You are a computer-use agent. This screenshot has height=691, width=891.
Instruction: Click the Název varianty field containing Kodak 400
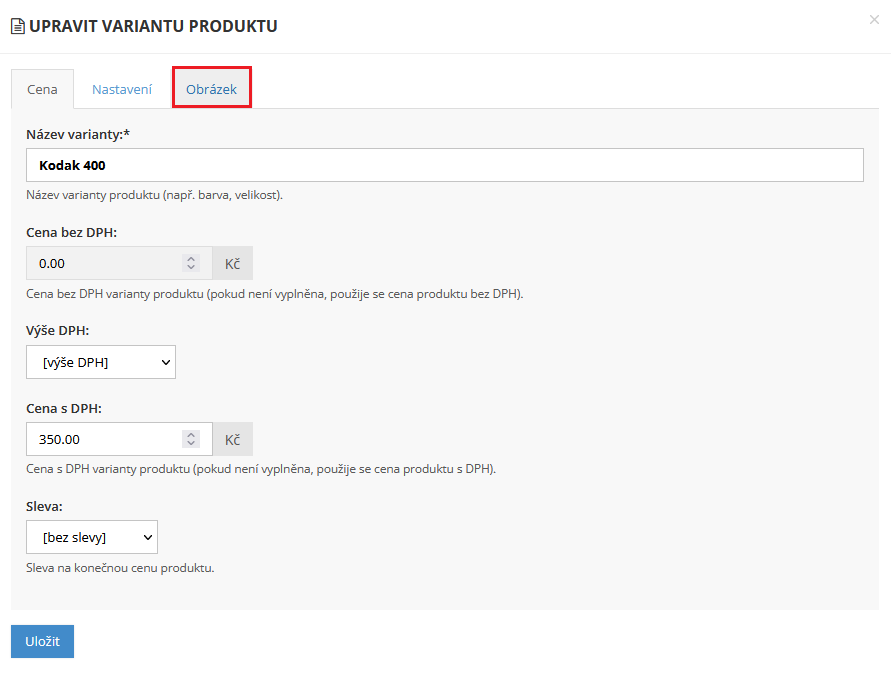pos(444,165)
